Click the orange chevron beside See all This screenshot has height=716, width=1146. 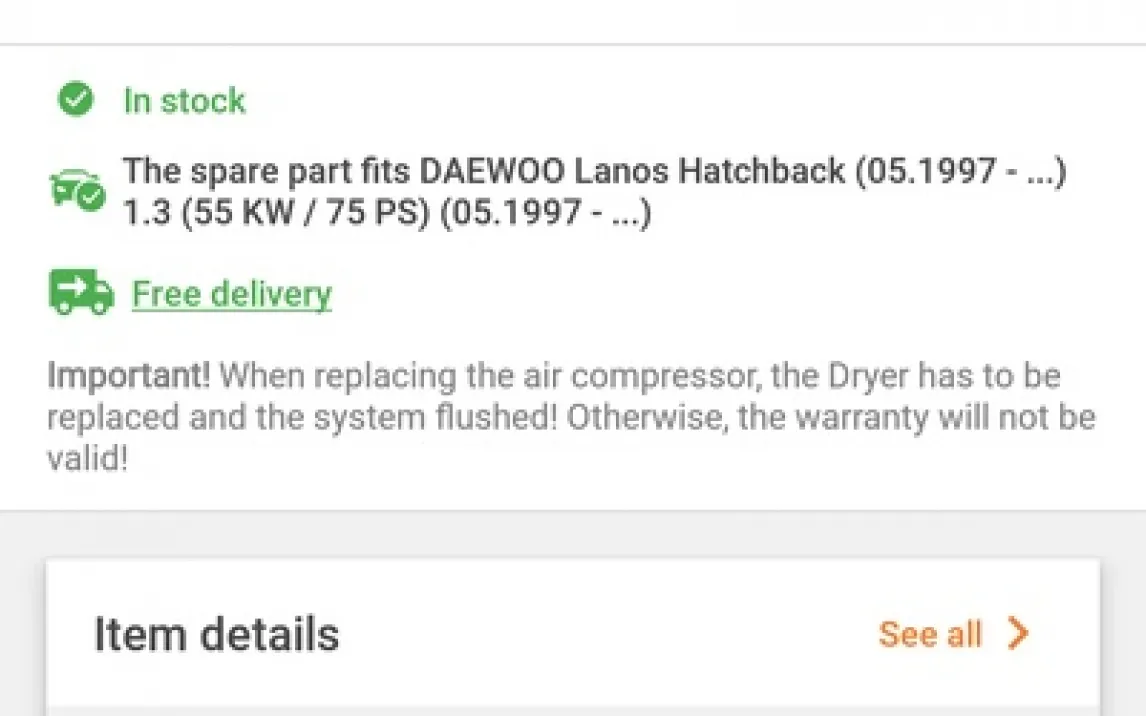pyautogui.click(x=1017, y=634)
